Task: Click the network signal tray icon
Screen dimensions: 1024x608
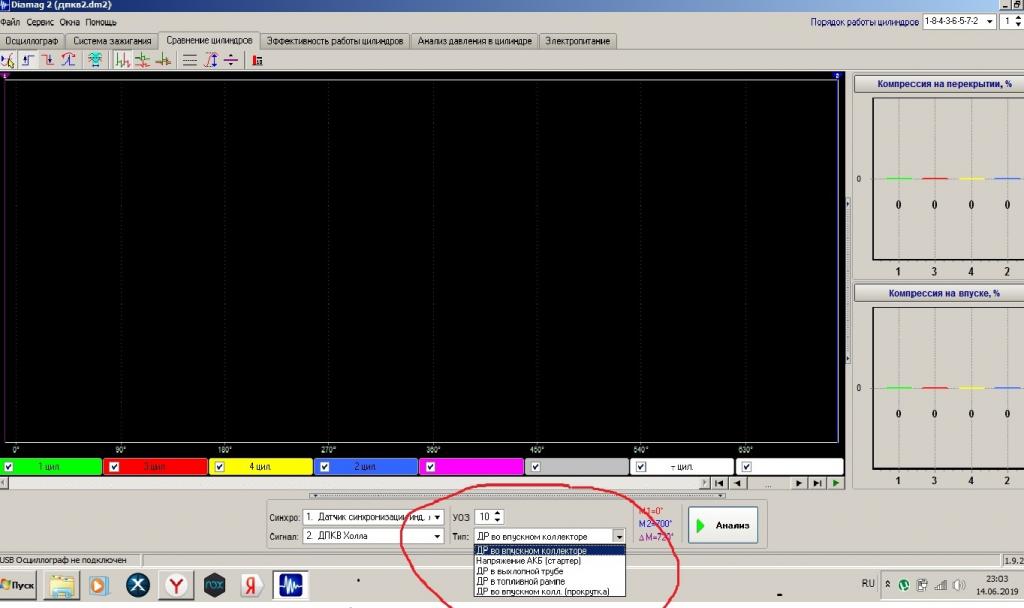Action: point(940,585)
